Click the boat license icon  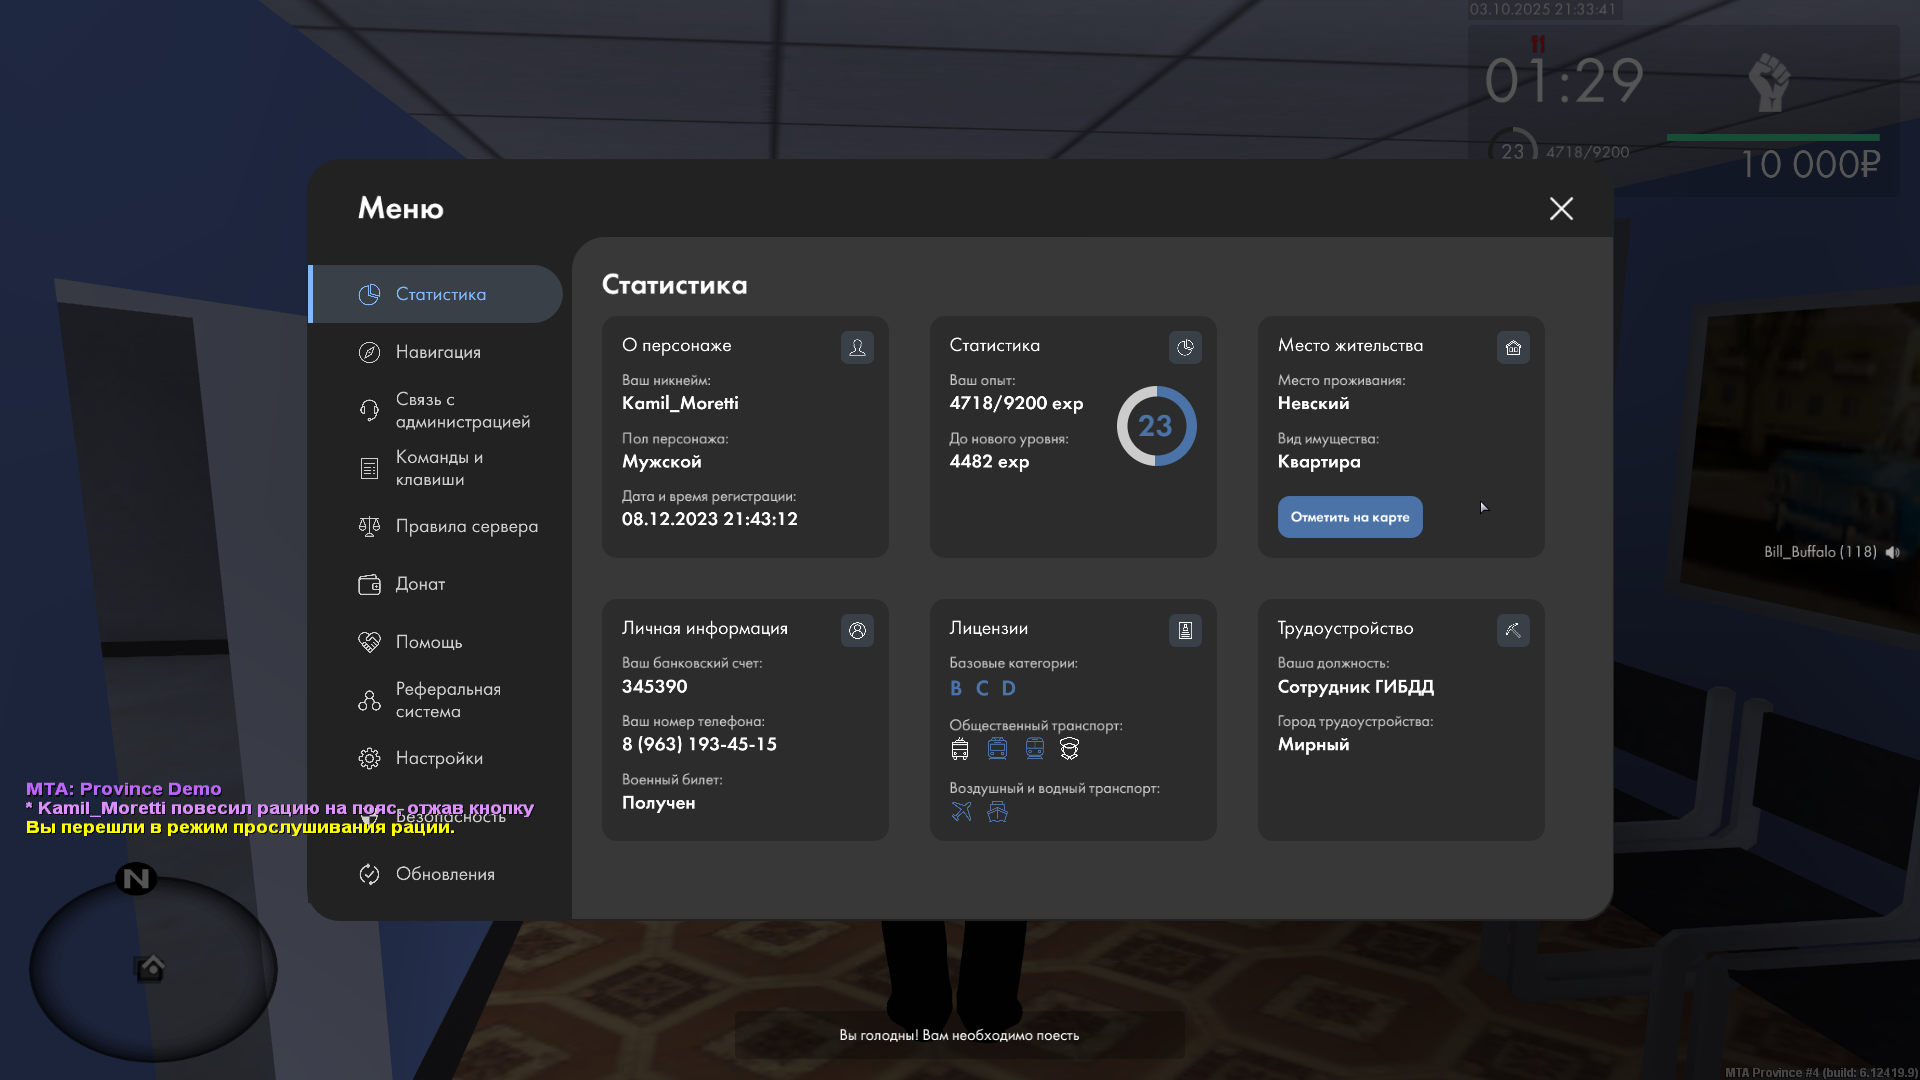(997, 811)
